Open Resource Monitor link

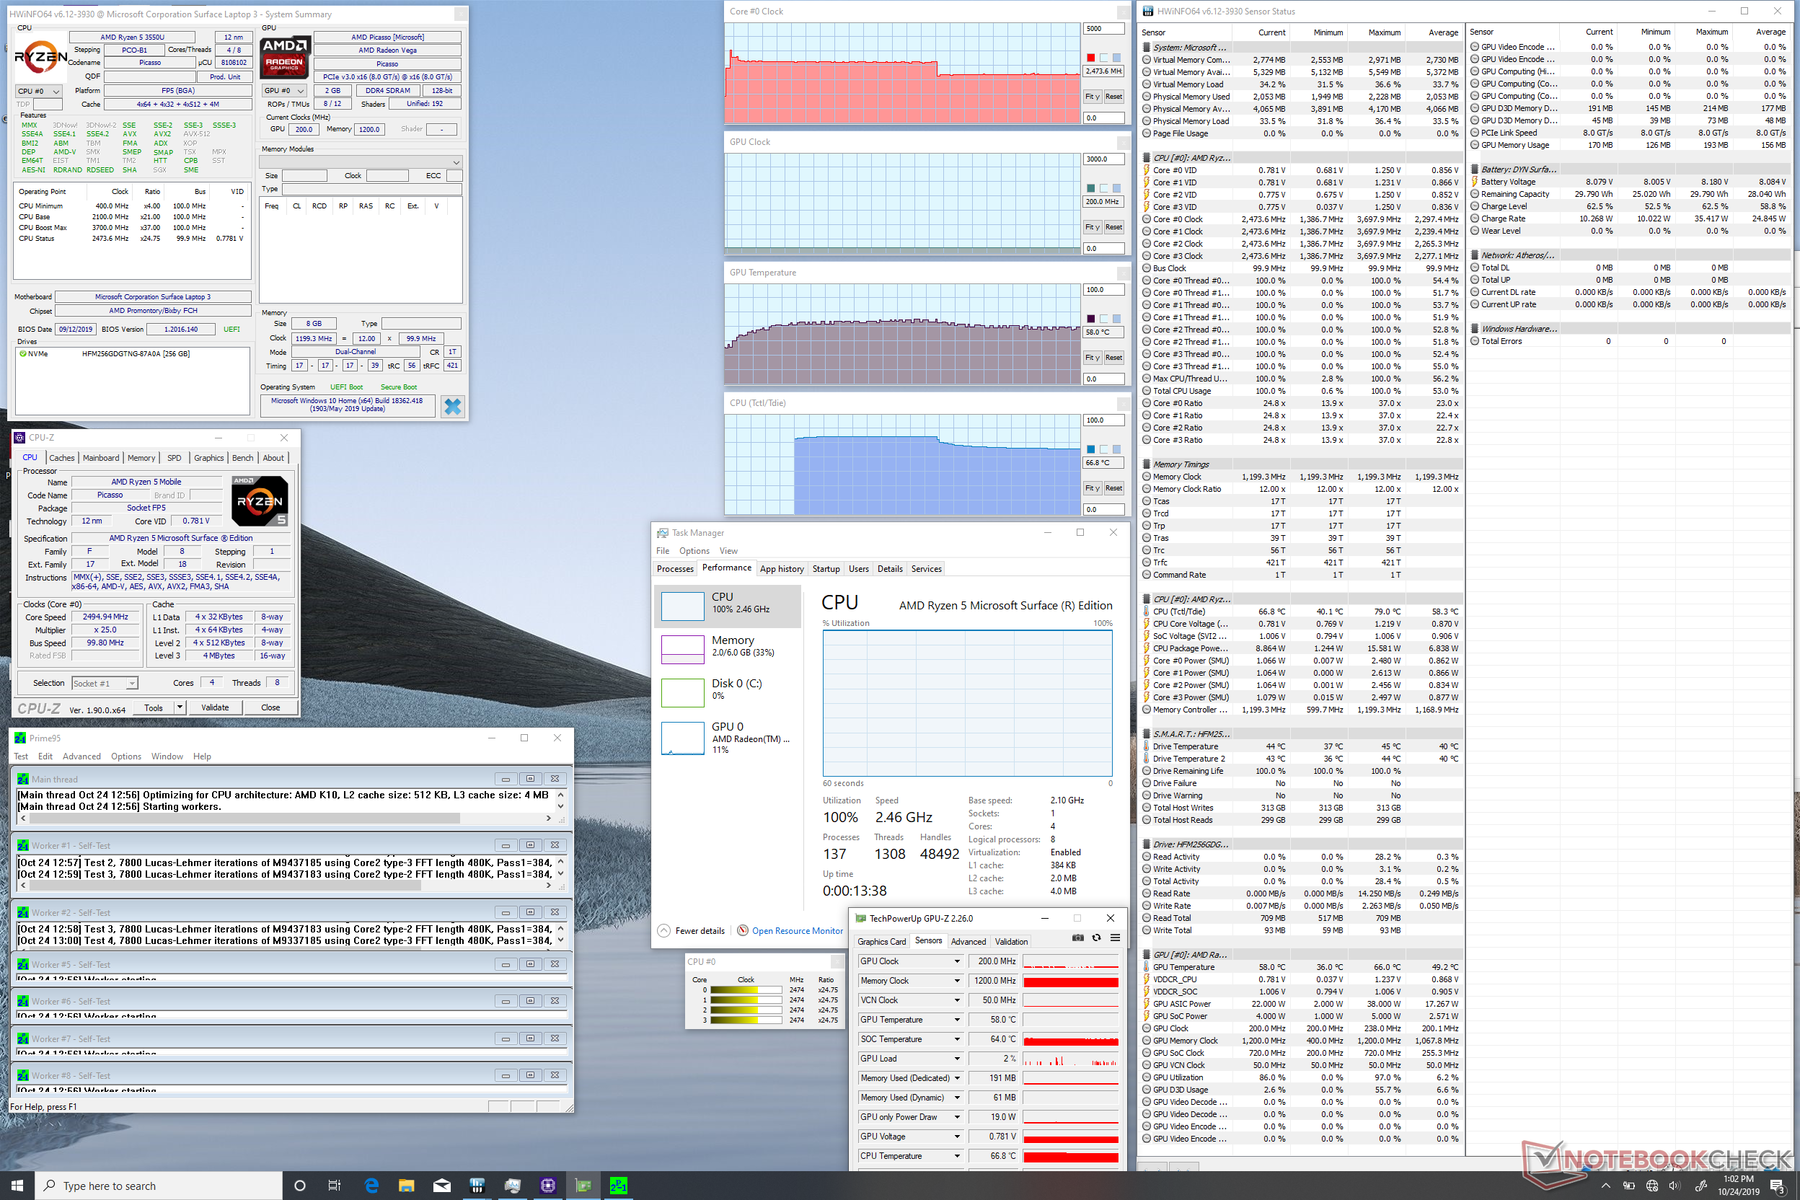point(797,931)
